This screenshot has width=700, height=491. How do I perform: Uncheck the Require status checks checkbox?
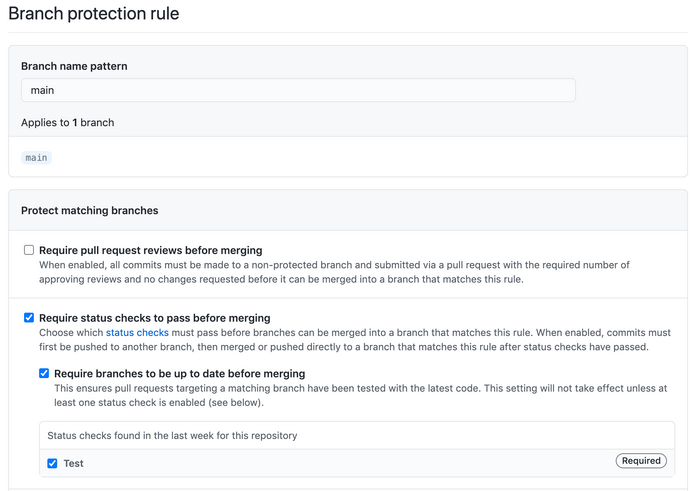point(29,318)
